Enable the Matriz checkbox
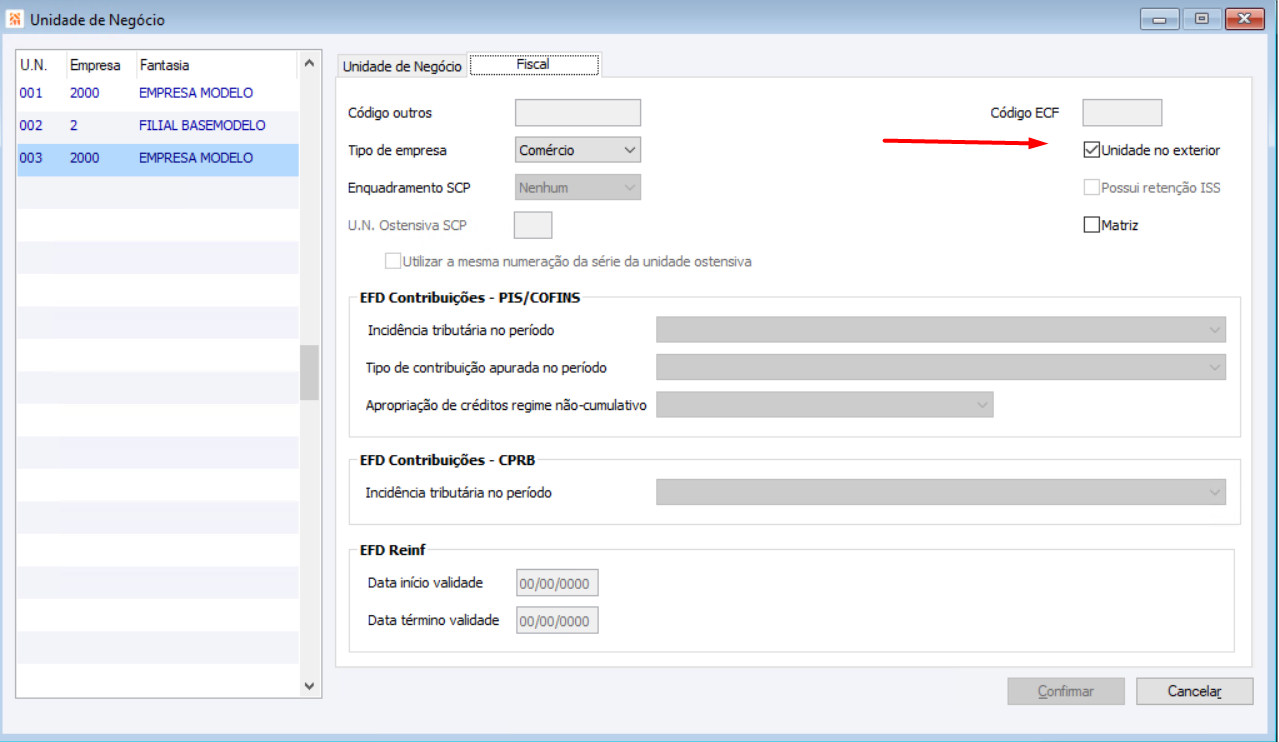Screen dimensions: 1279x742 click(1092, 225)
